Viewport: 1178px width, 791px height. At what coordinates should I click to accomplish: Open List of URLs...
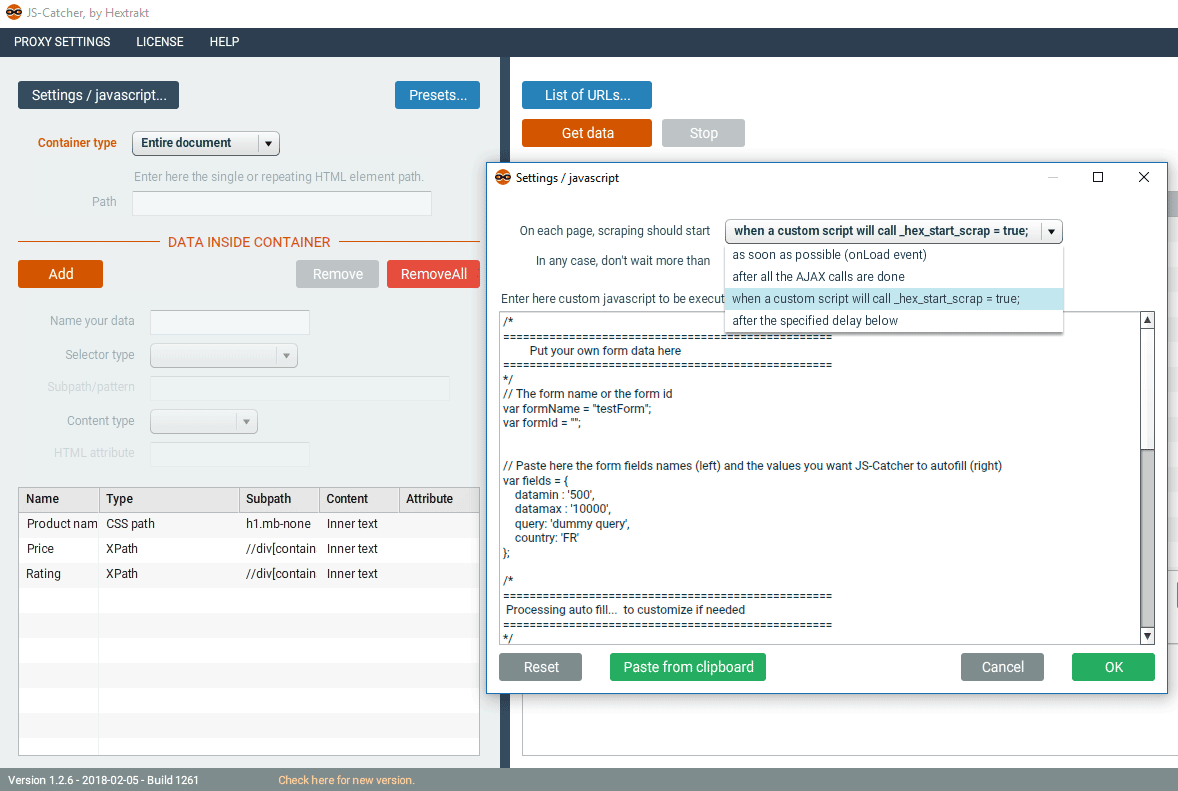coord(587,95)
